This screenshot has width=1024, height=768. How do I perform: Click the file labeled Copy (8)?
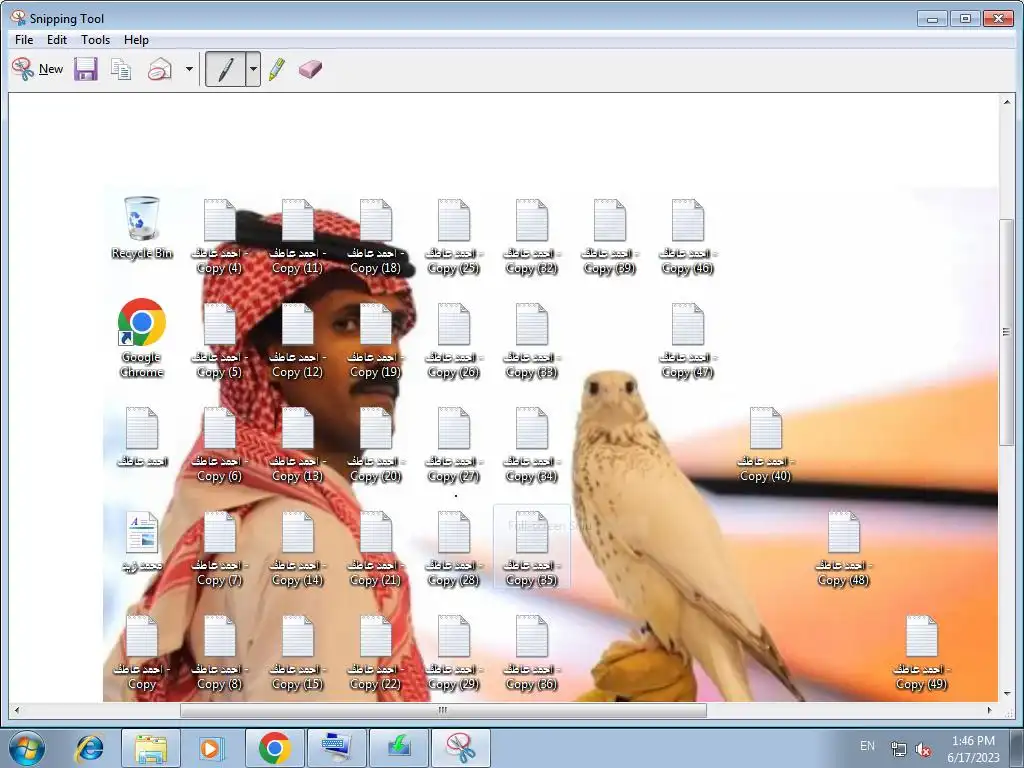[x=219, y=651]
